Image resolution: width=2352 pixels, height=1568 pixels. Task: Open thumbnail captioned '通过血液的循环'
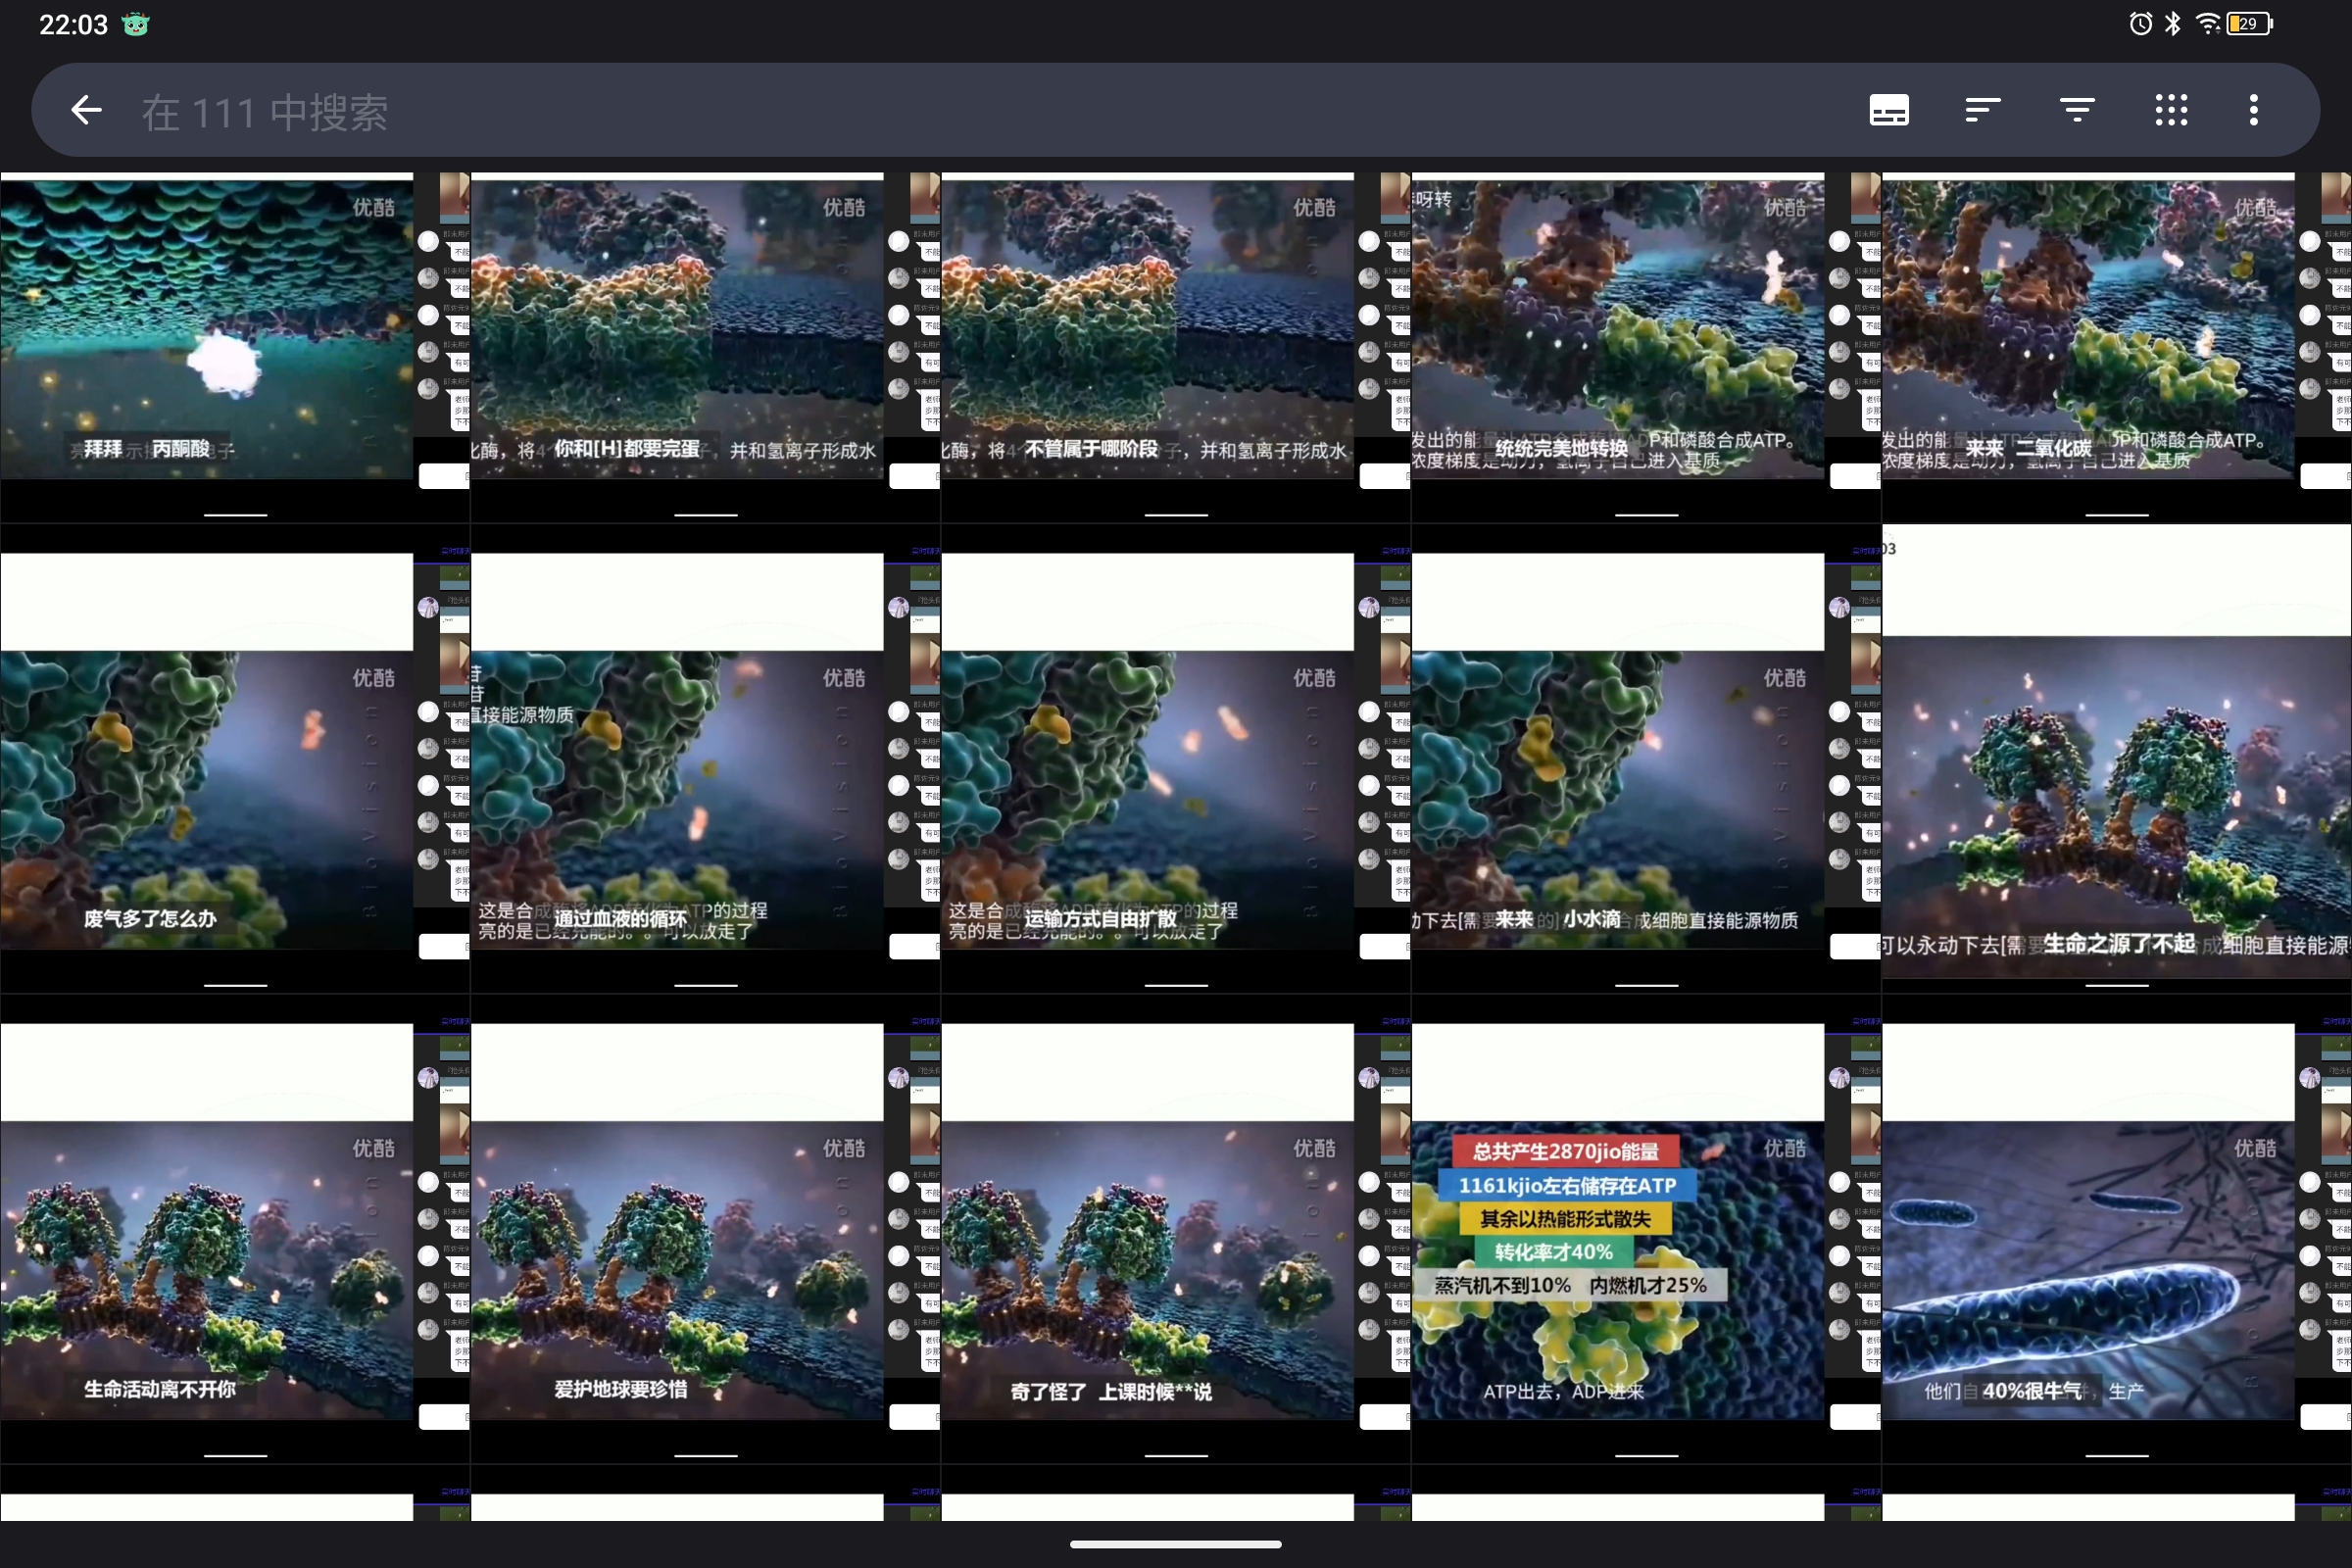705,759
